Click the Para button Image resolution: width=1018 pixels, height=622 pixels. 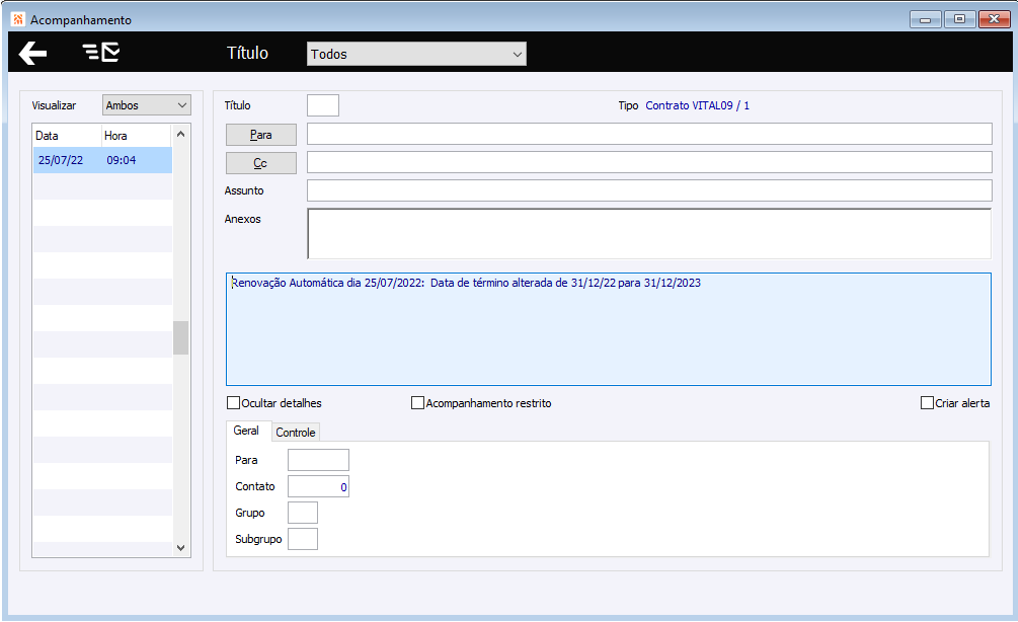[261, 135]
